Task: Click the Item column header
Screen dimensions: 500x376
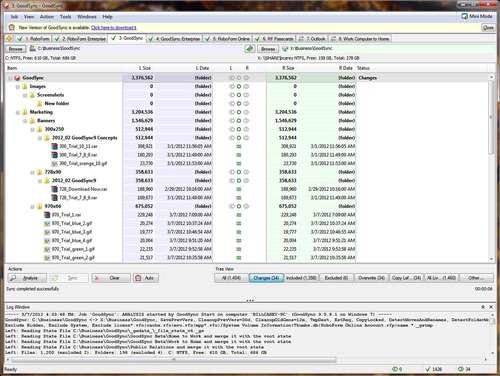Action: (12, 68)
